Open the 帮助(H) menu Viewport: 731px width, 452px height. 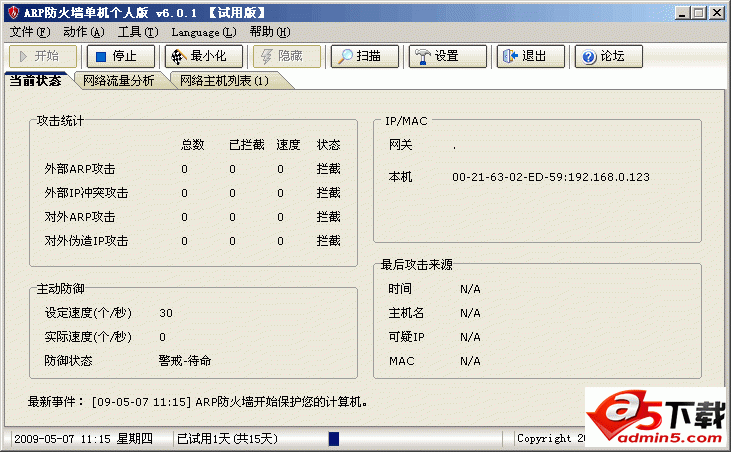pos(269,32)
